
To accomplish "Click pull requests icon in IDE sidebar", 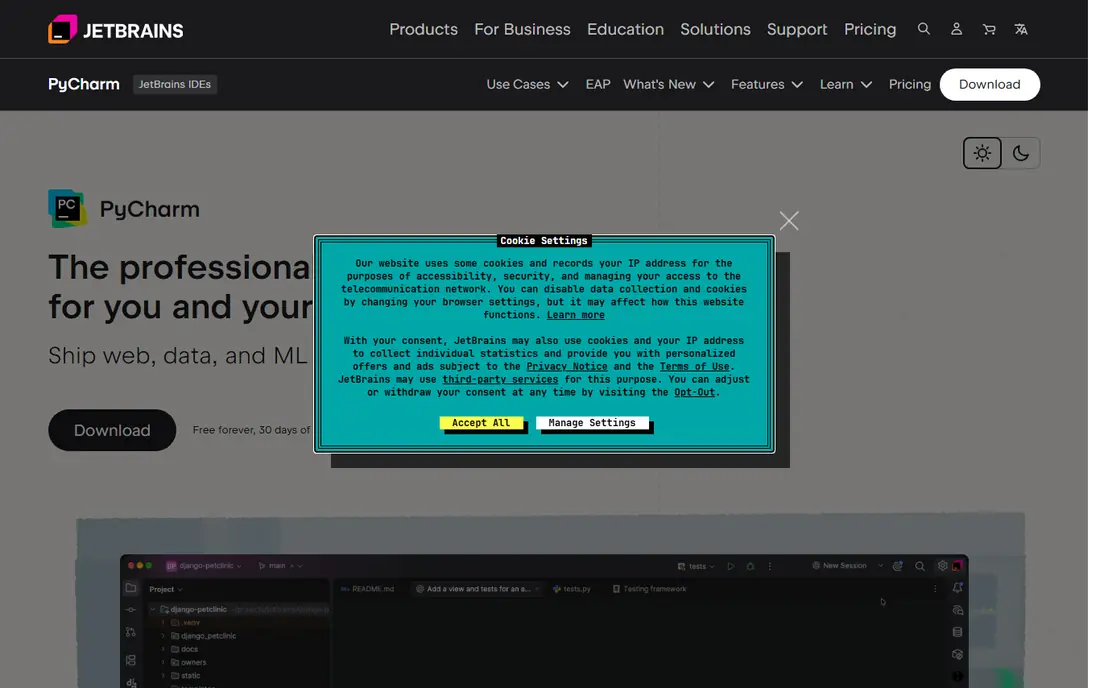I will click(x=131, y=632).
